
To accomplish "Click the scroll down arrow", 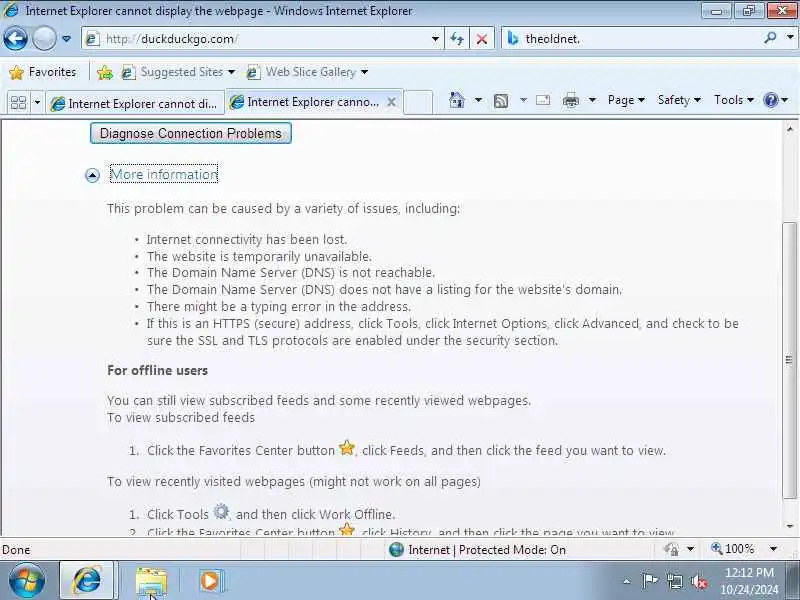I will click(790, 526).
